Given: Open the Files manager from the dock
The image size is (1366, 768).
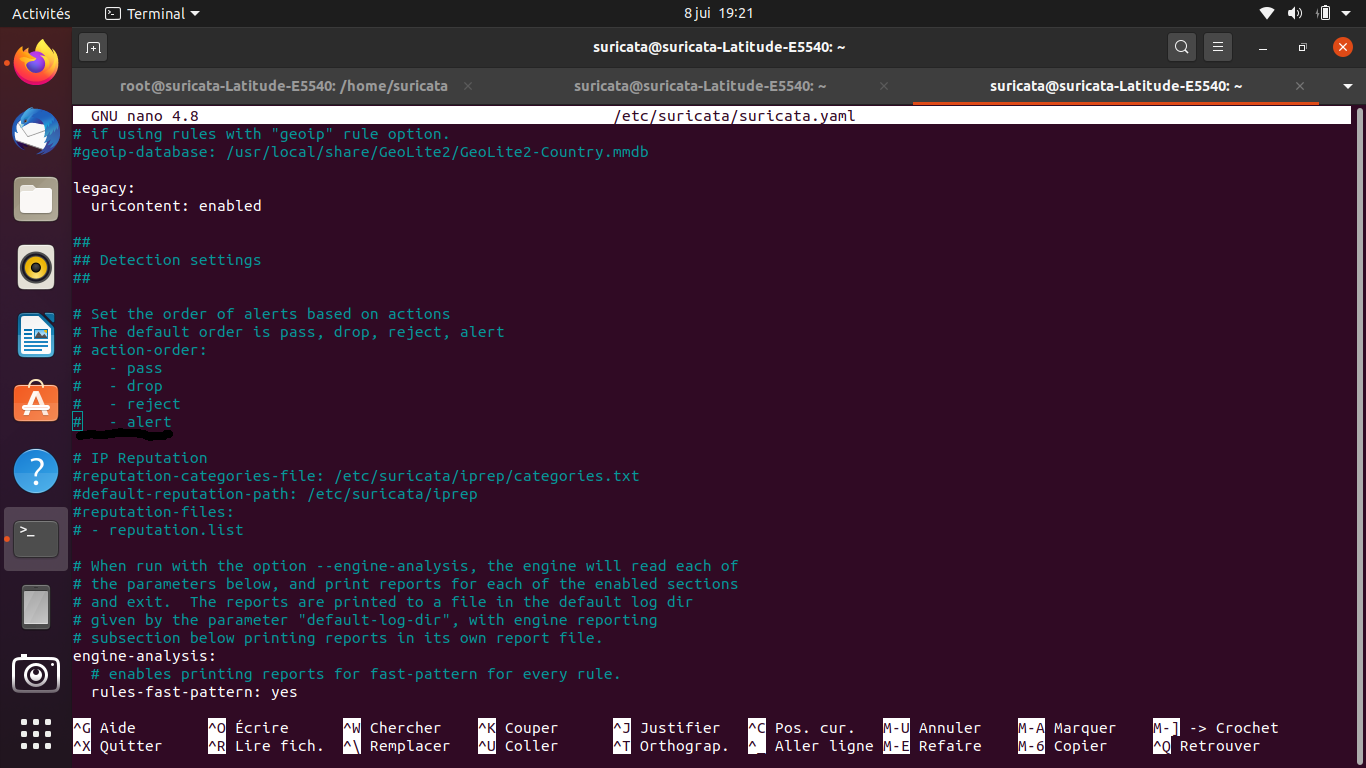Looking at the screenshot, I should click(36, 199).
